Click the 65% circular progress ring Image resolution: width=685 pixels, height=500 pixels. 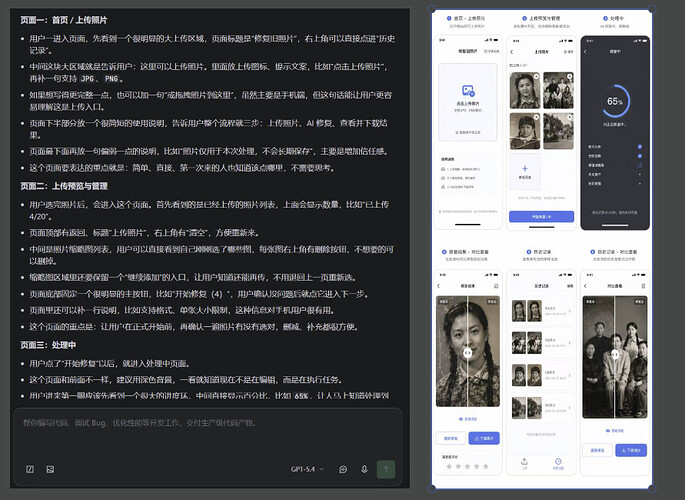point(615,101)
